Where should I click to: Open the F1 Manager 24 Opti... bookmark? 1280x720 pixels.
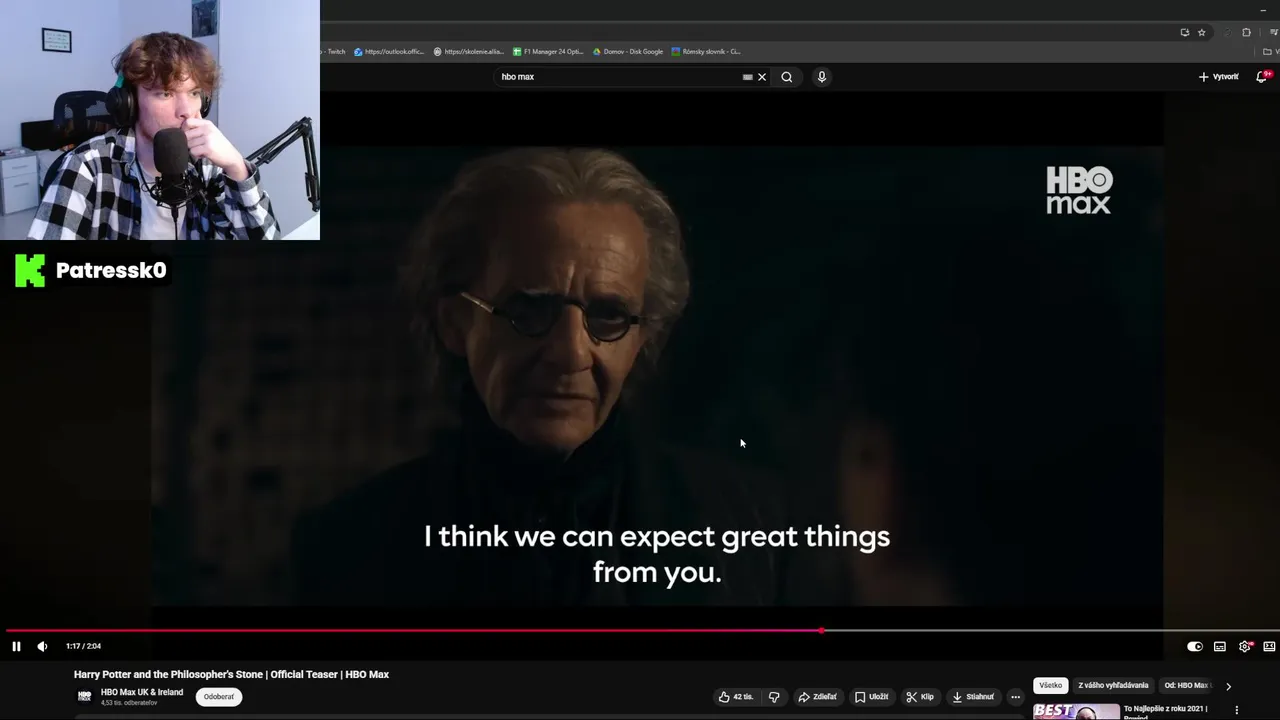(x=547, y=51)
